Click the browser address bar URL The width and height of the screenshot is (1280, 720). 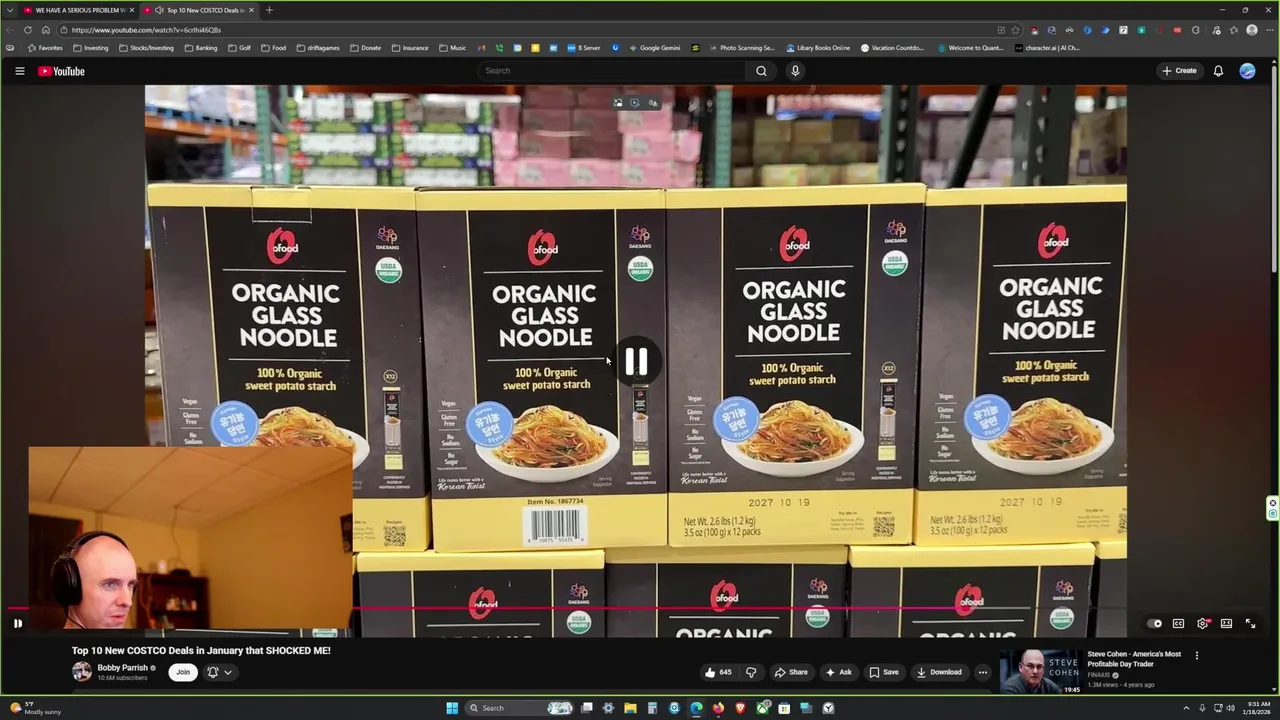click(146, 30)
